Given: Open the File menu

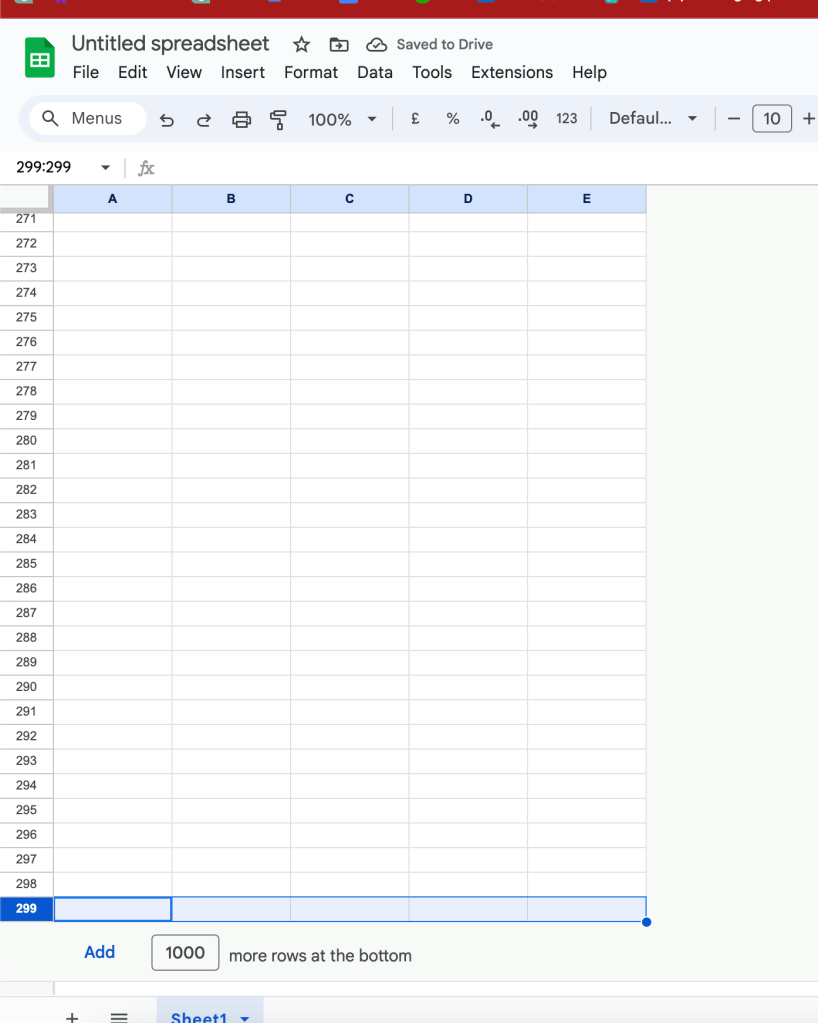Looking at the screenshot, I should tap(85, 72).
